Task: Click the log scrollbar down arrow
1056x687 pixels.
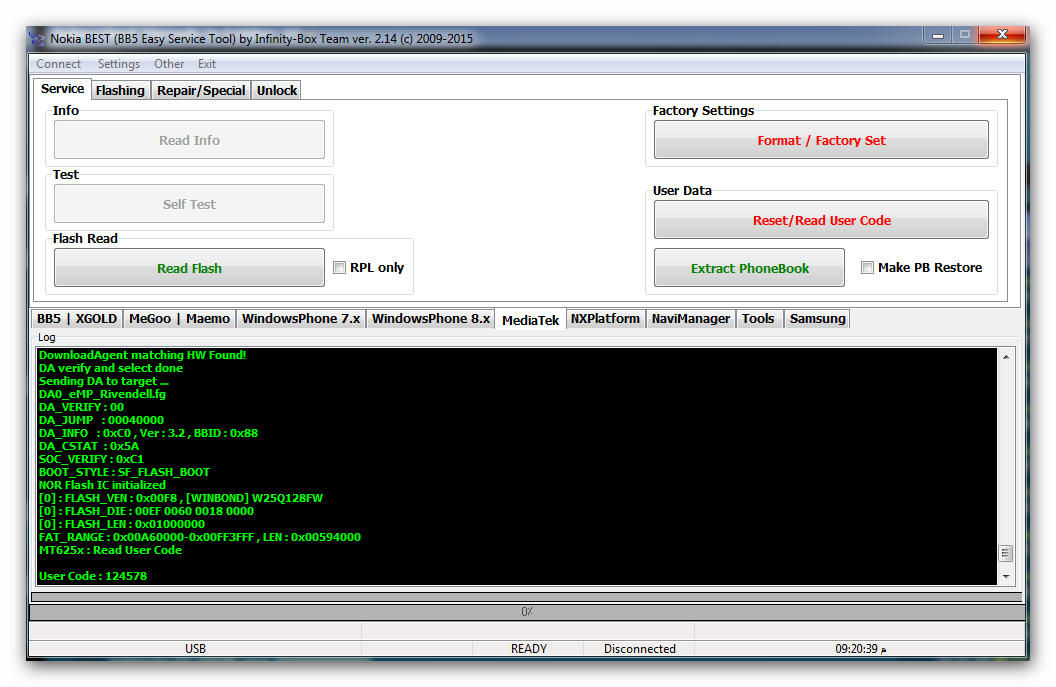Action: [x=1006, y=577]
